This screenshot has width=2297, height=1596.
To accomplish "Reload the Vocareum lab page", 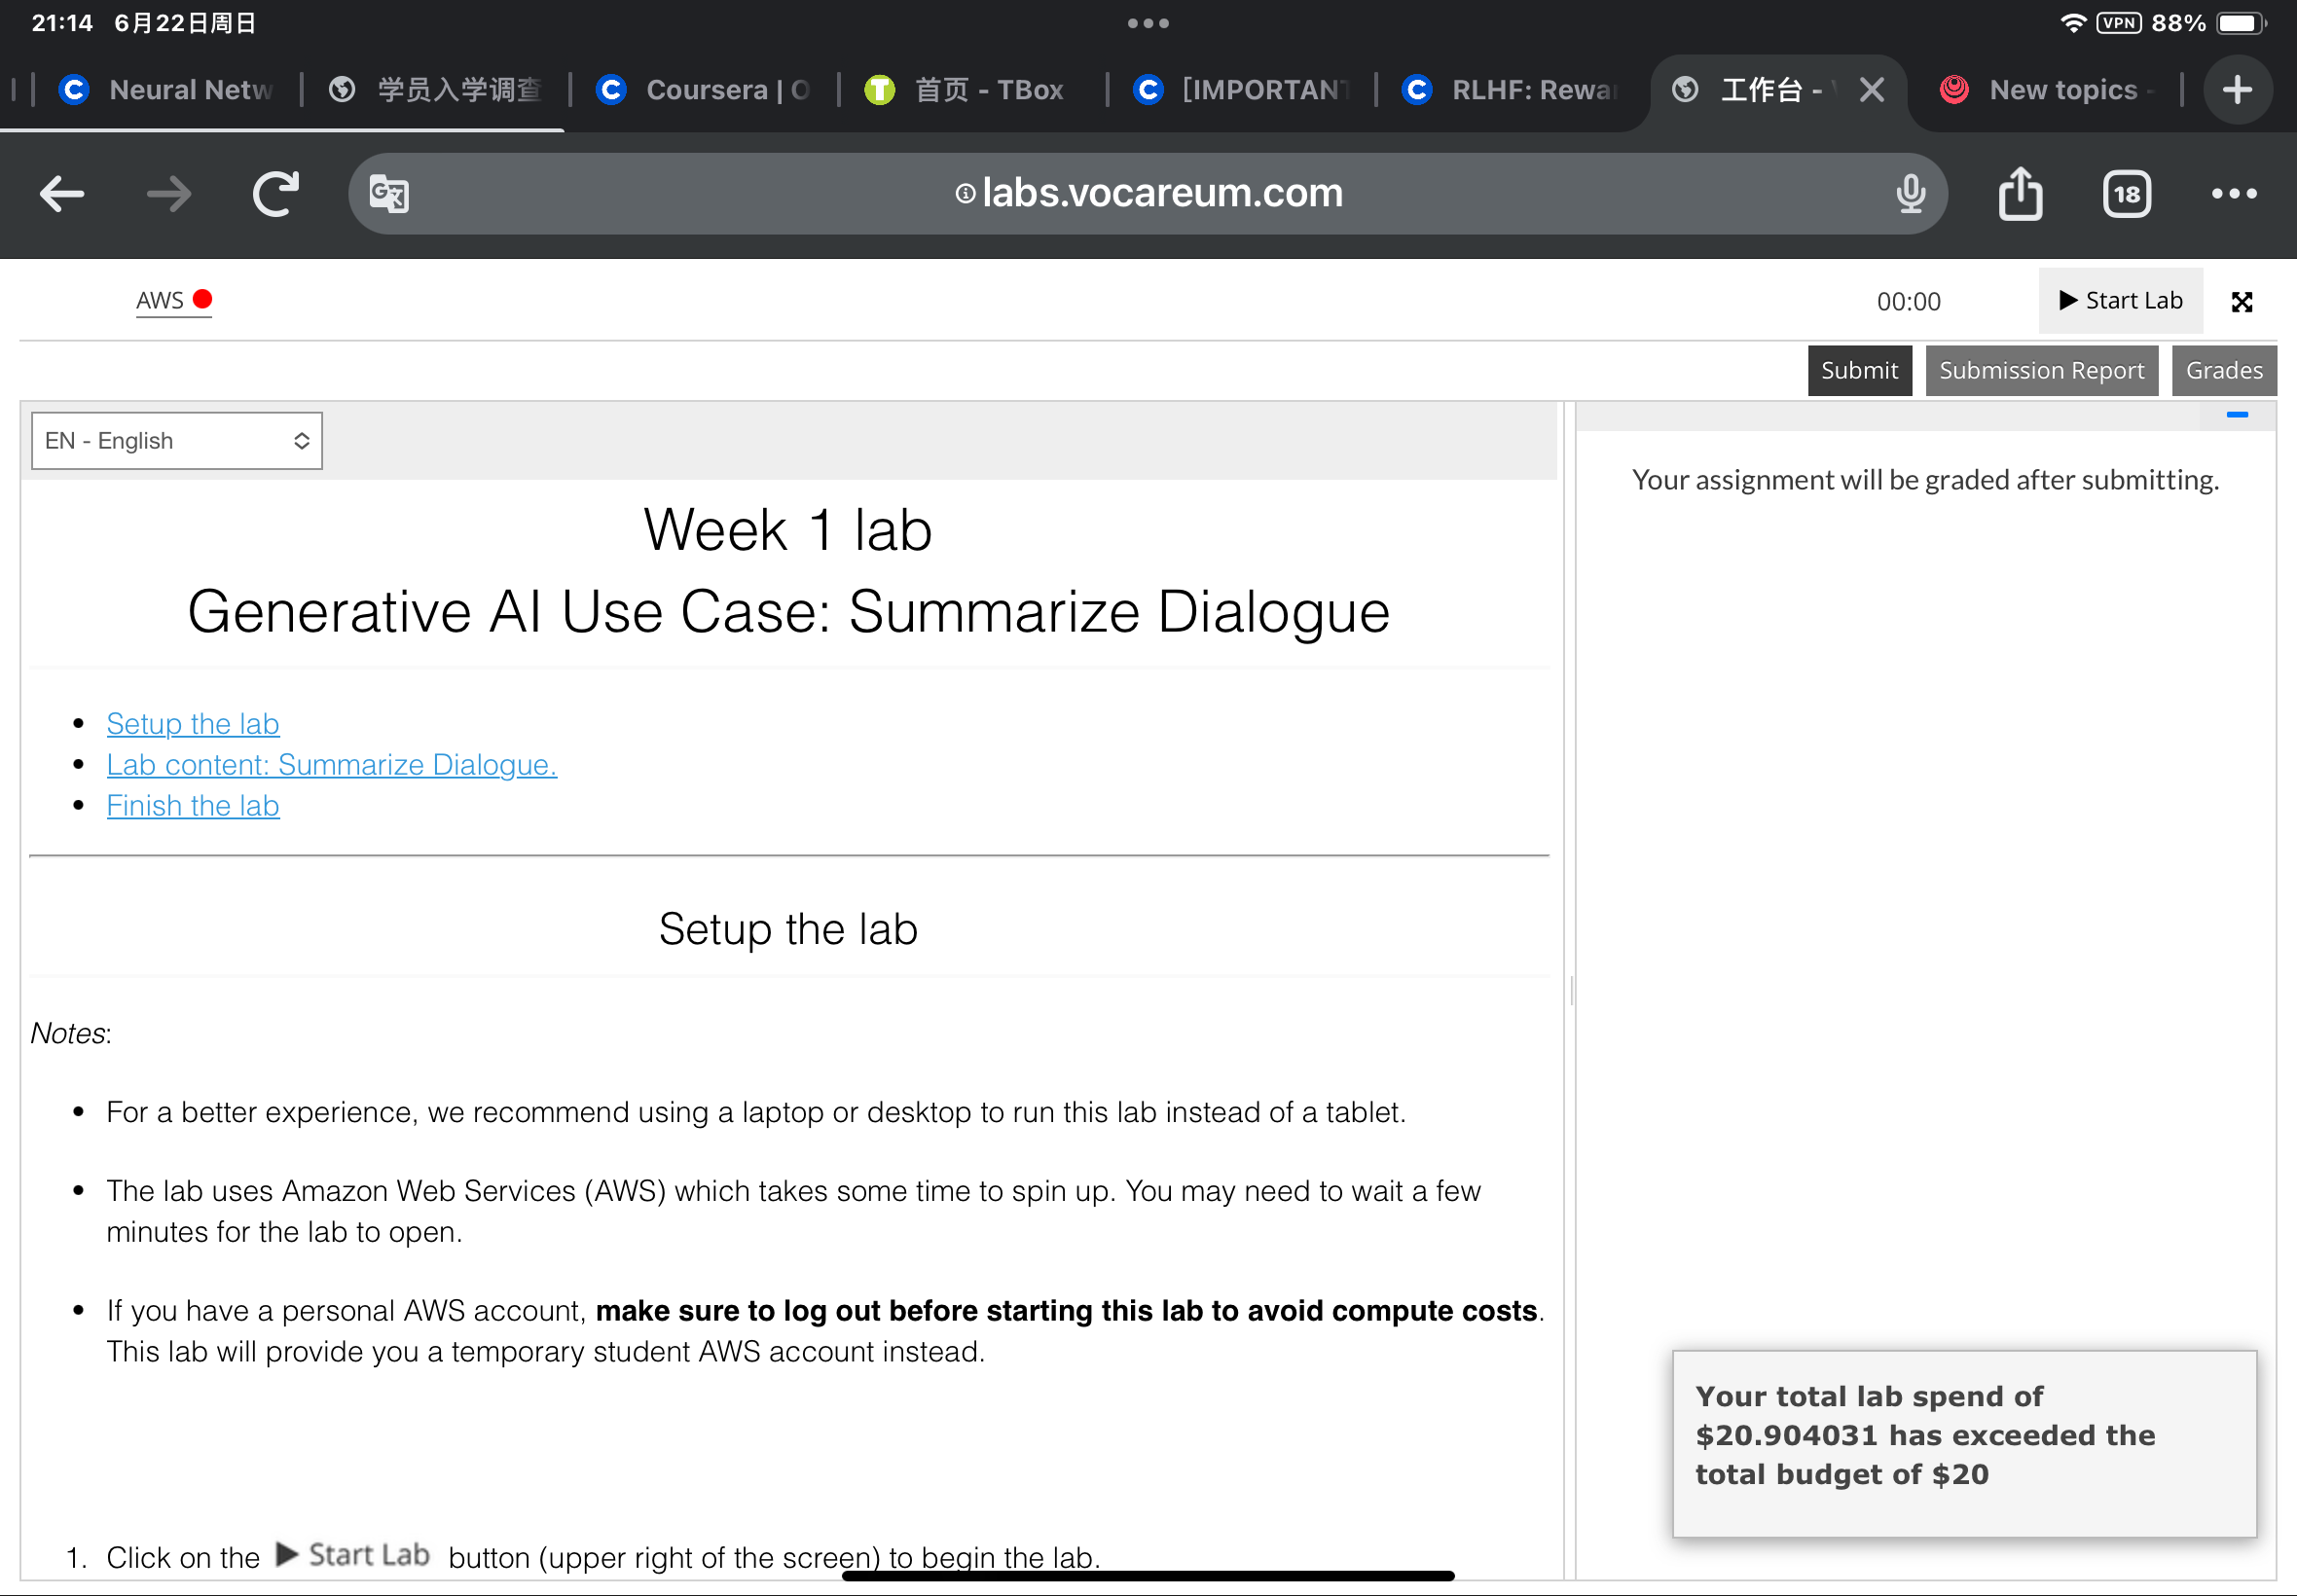I will (276, 194).
